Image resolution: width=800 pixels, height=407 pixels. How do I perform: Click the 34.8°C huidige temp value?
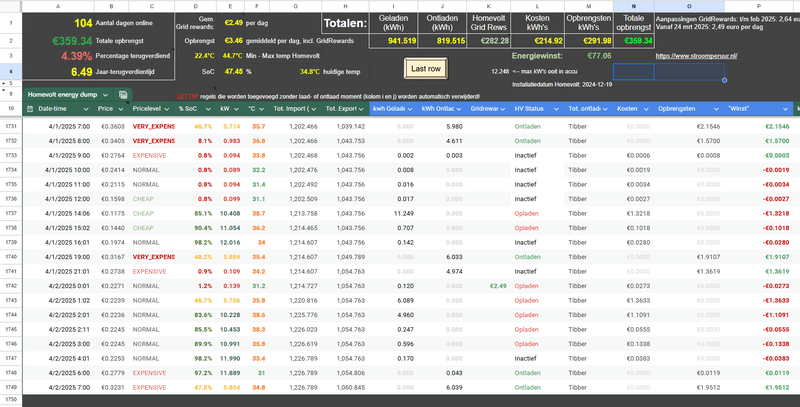pos(310,72)
